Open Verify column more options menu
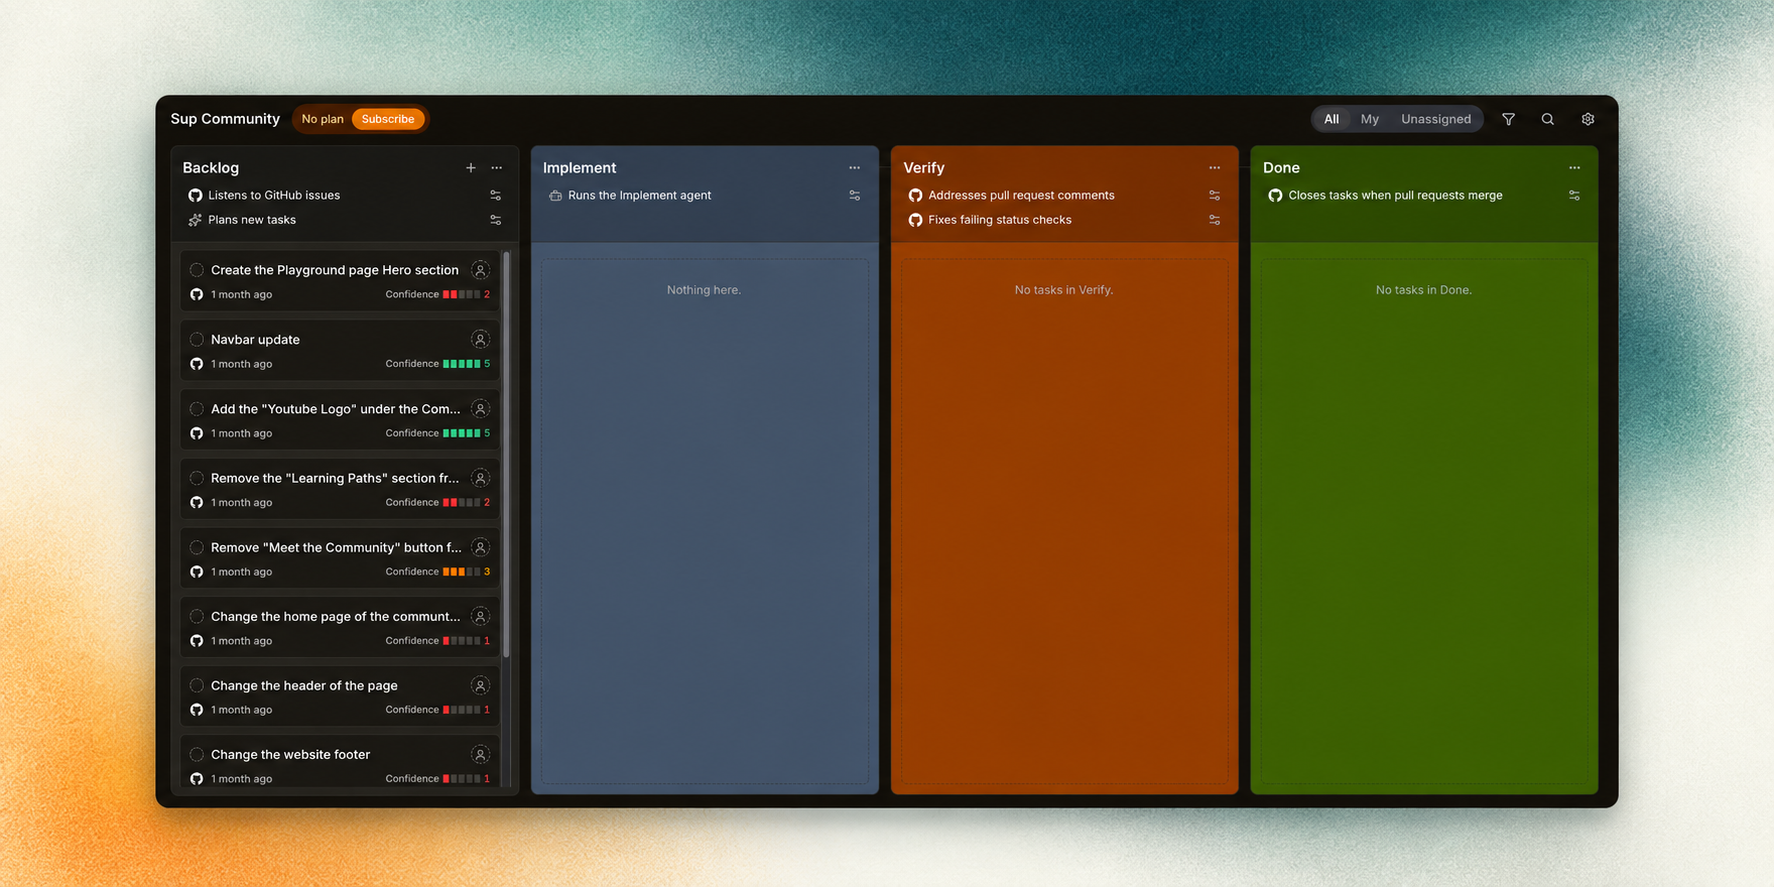 click(1214, 168)
